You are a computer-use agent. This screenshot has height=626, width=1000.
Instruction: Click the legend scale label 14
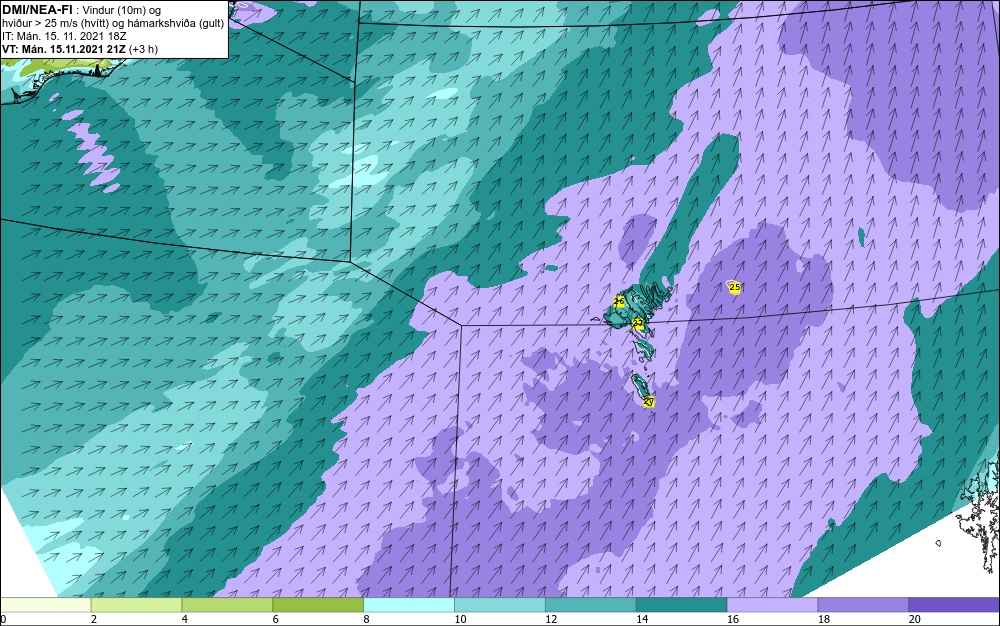(x=642, y=619)
